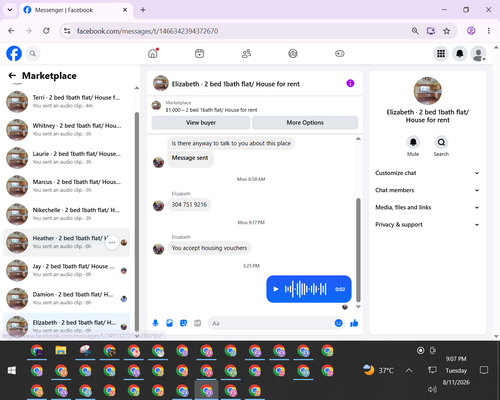Open the Windows notification center icon
500x400 pixels.
[484, 370]
